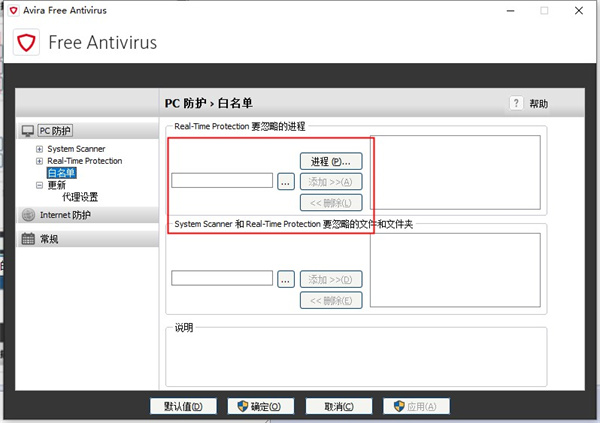Click the Avira umbrella logo in the header
Viewport: 600px width, 423px height.
pos(27,43)
